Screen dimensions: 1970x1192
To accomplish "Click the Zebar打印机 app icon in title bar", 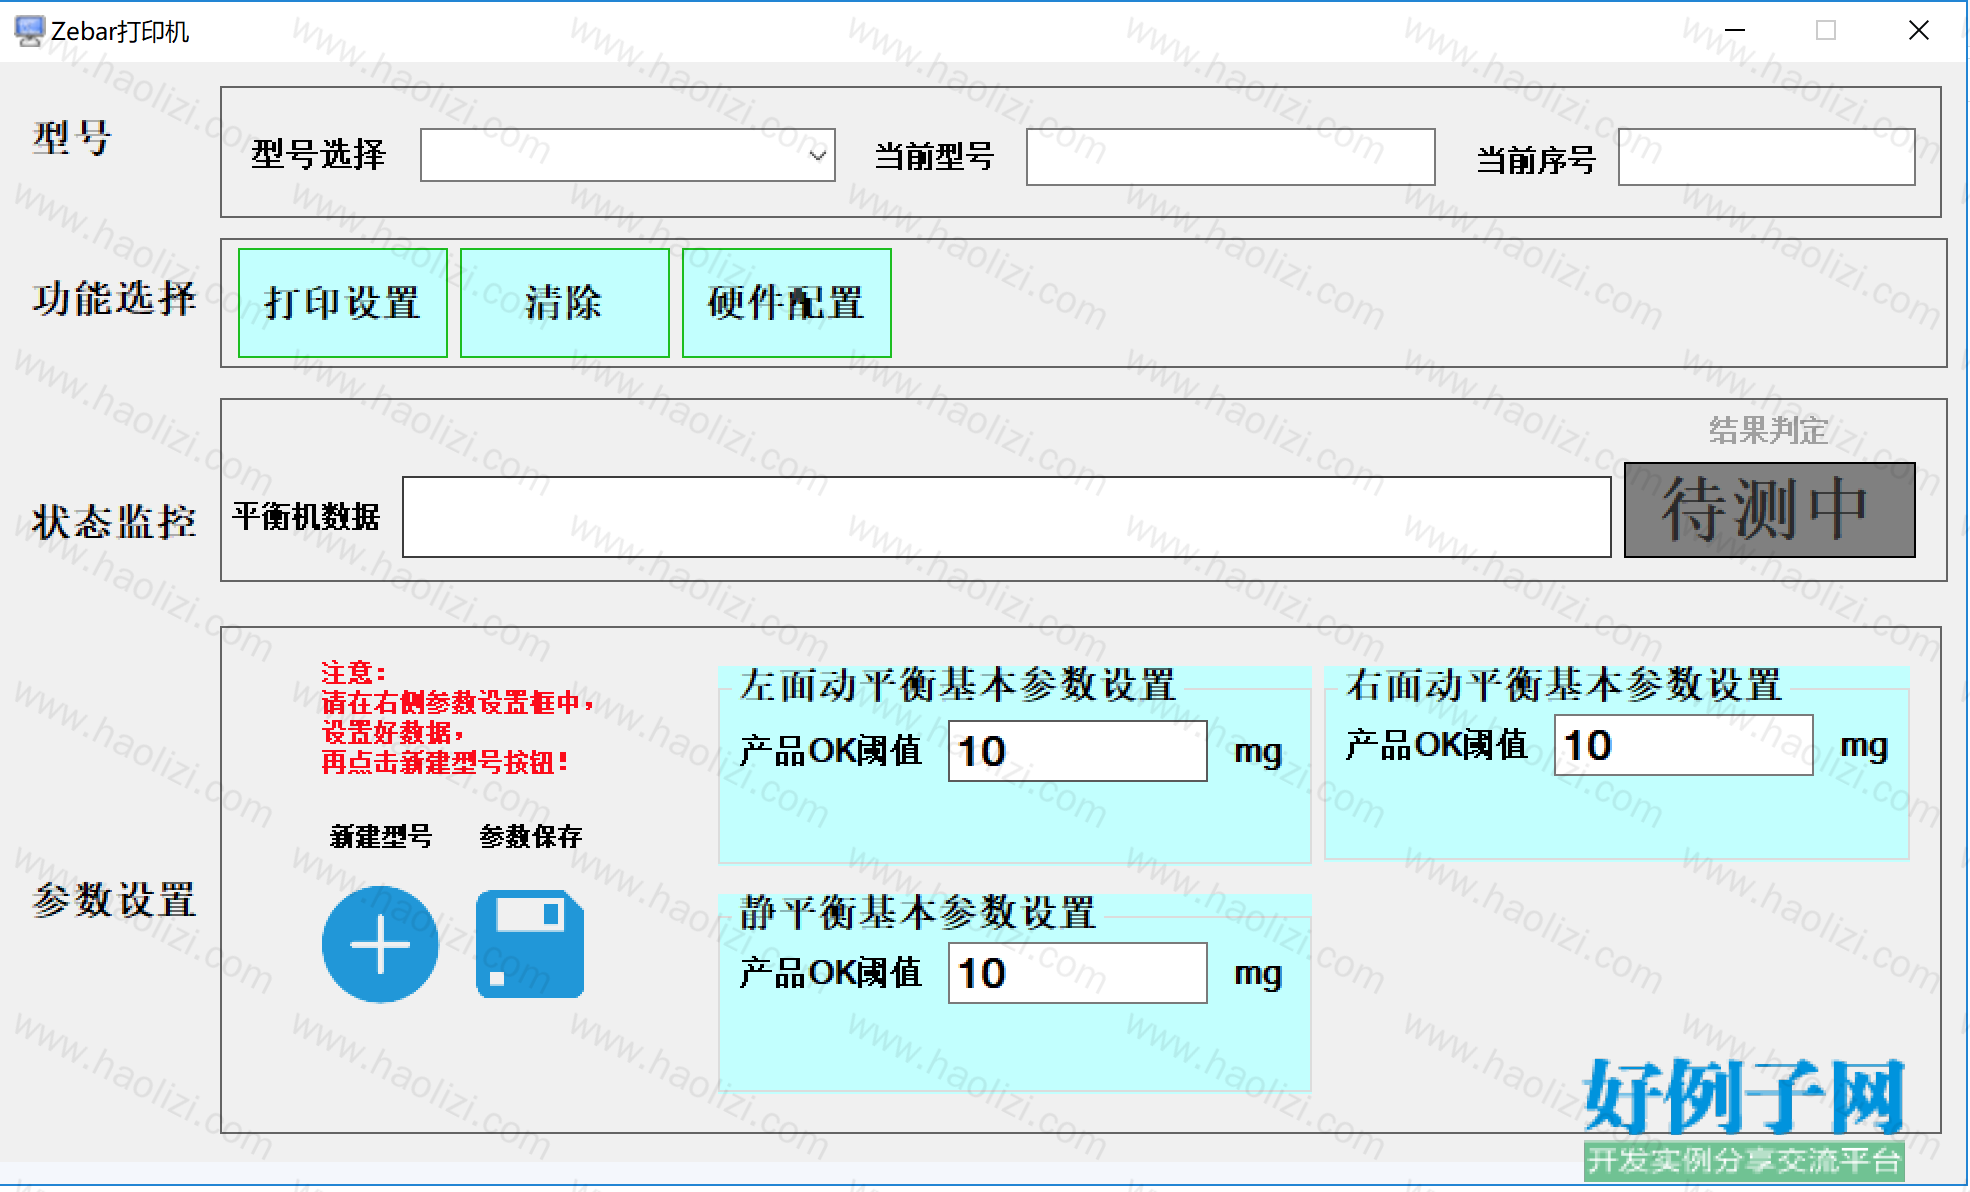I will click(x=29, y=31).
